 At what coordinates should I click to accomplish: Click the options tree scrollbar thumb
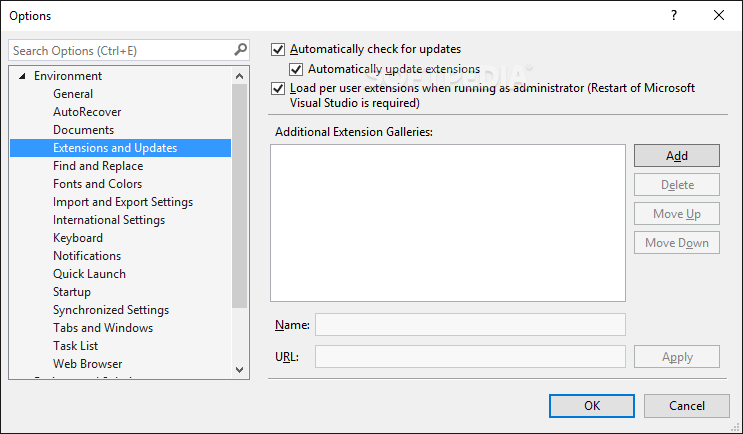(239, 196)
